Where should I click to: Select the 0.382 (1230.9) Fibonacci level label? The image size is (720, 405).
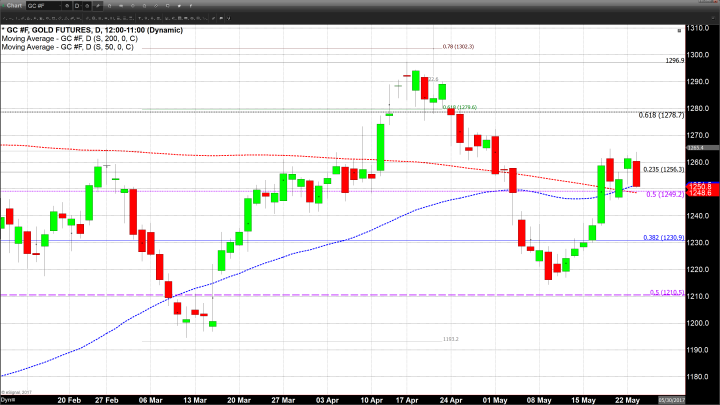[662, 237]
